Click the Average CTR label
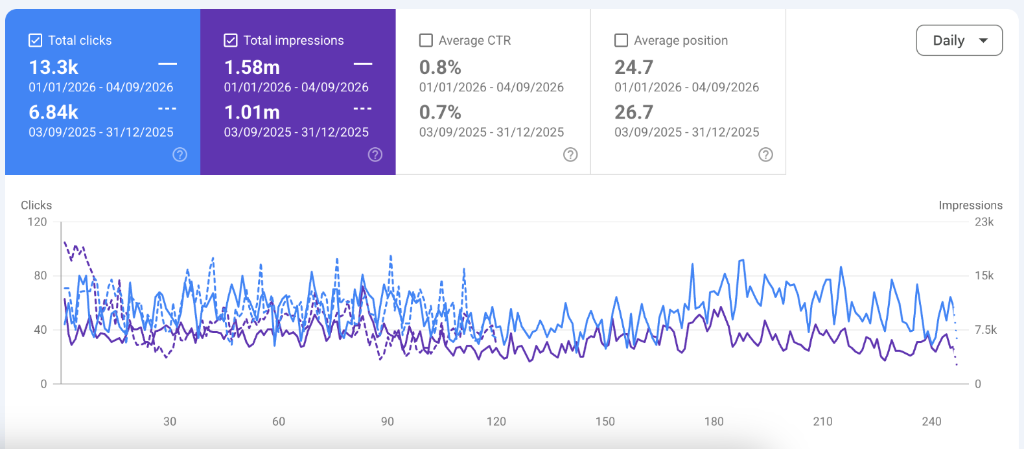The image size is (1024, 449). point(475,40)
